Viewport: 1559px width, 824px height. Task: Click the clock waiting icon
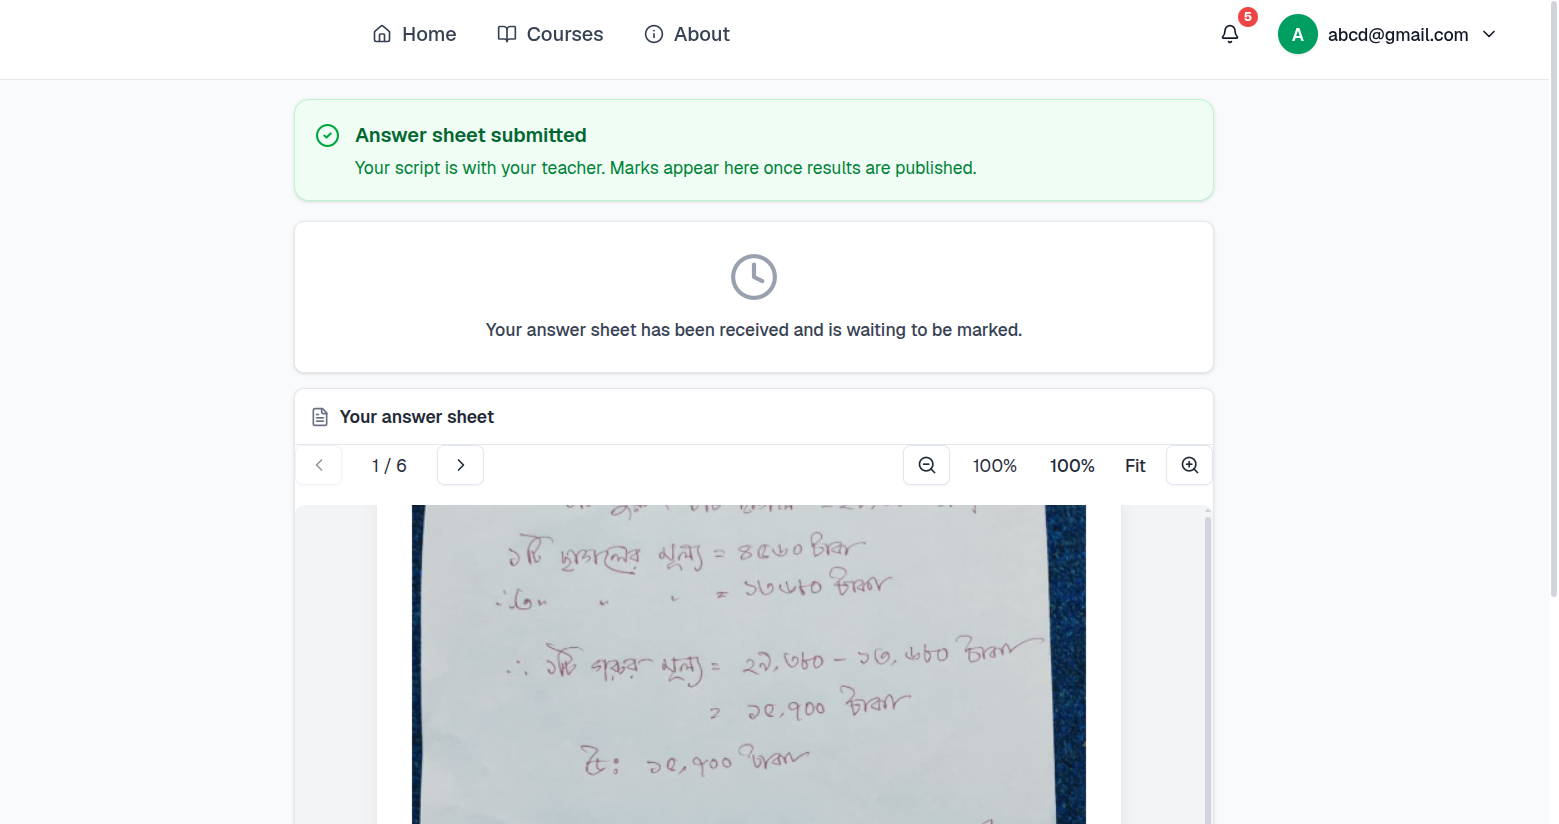pos(754,277)
